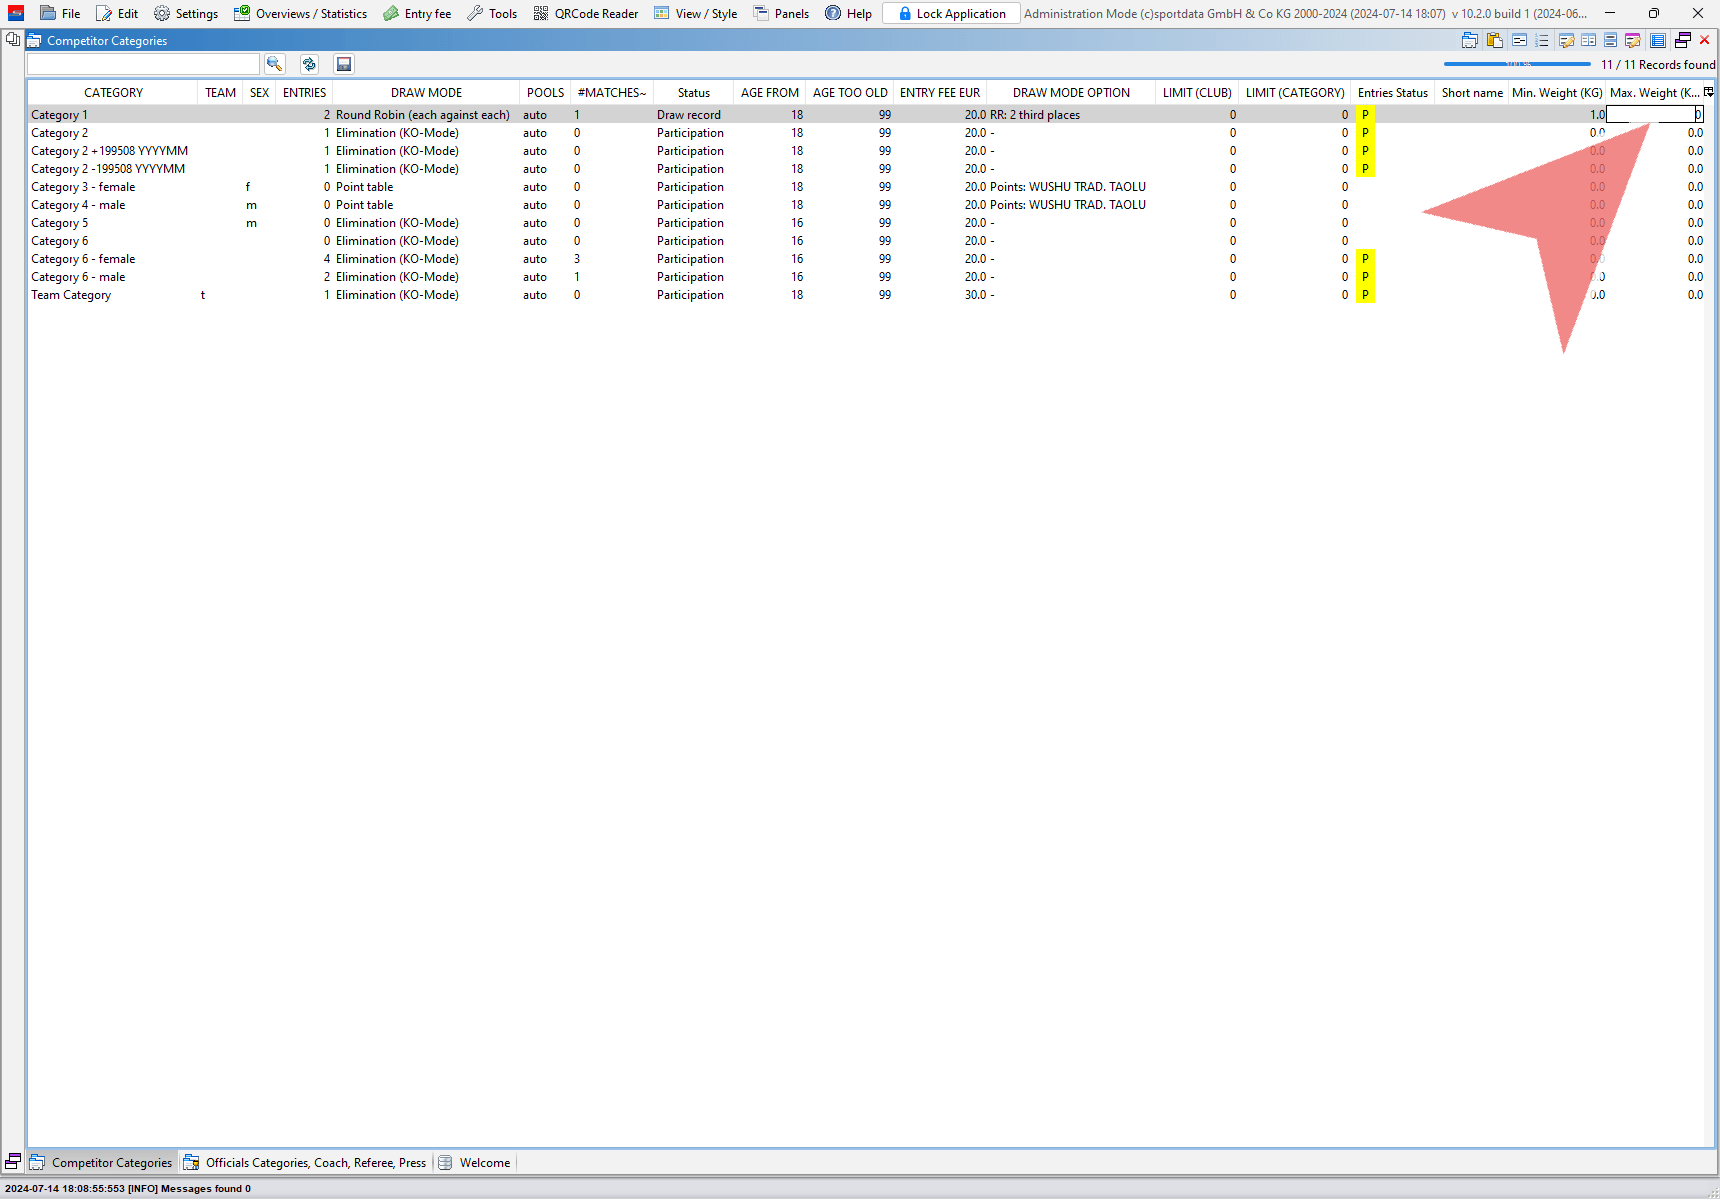
Task: Select the Team Category row
Action: point(71,295)
